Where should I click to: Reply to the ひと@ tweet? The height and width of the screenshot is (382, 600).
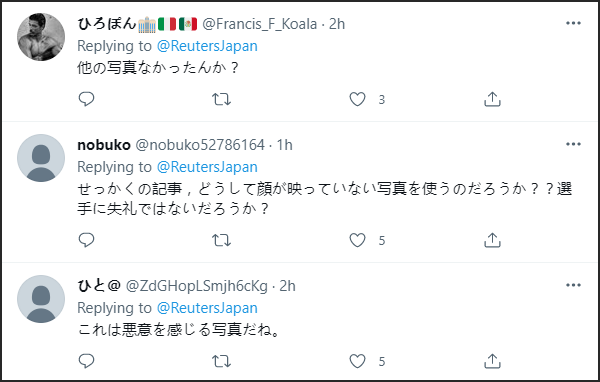86,361
